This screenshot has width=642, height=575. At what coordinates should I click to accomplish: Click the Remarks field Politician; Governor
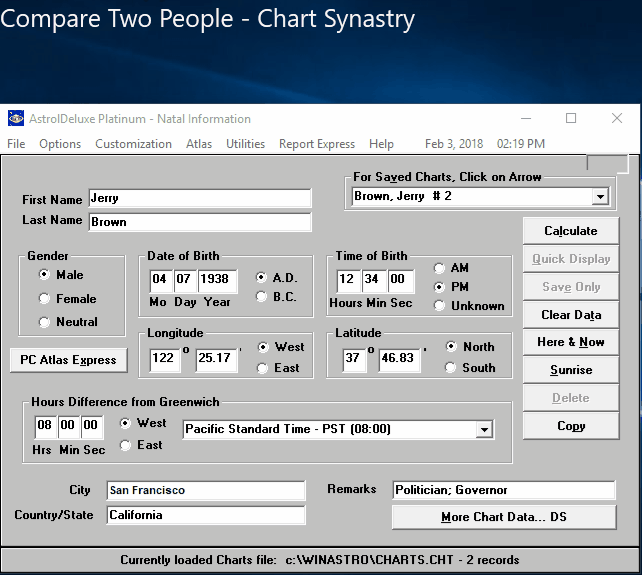coord(504,490)
